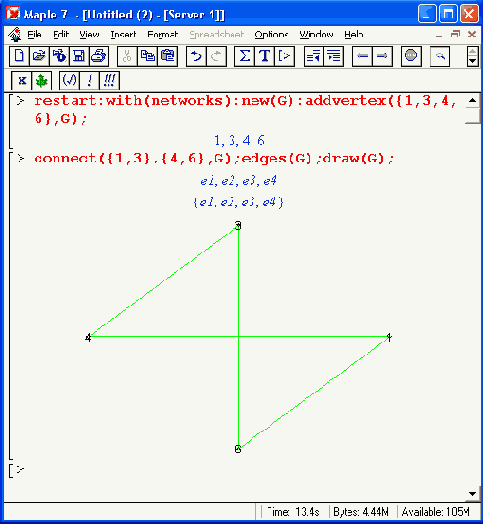Copy selection using the copy icon
Screen dimensions: 483x524
coord(147,56)
